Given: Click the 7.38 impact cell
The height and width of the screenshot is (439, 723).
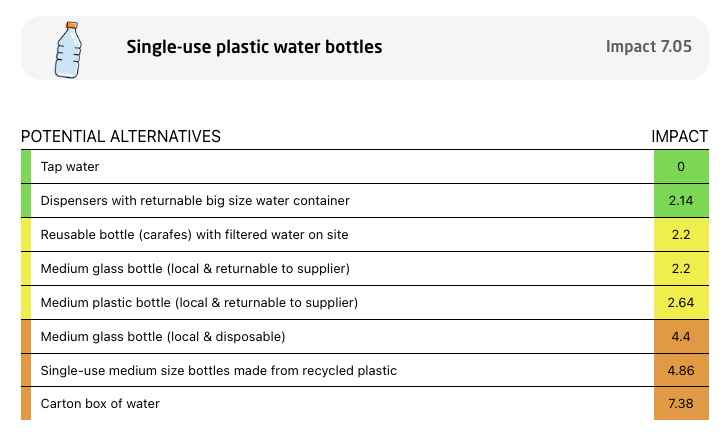Looking at the screenshot, I should [681, 403].
